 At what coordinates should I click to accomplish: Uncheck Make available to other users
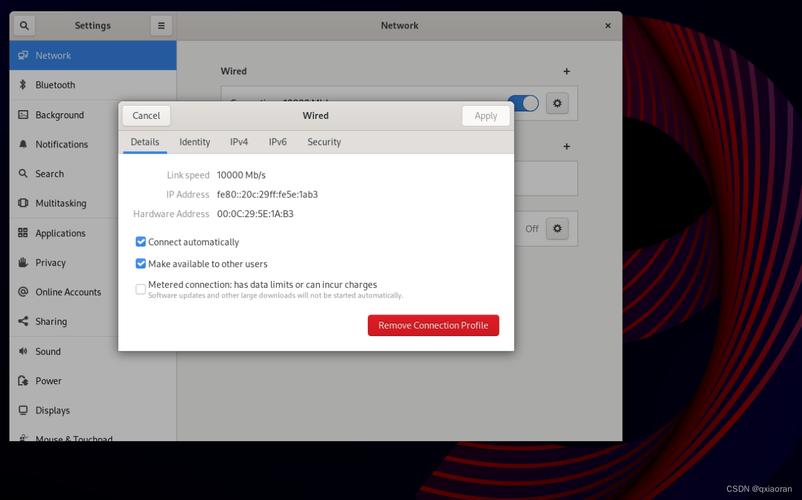[x=141, y=264]
